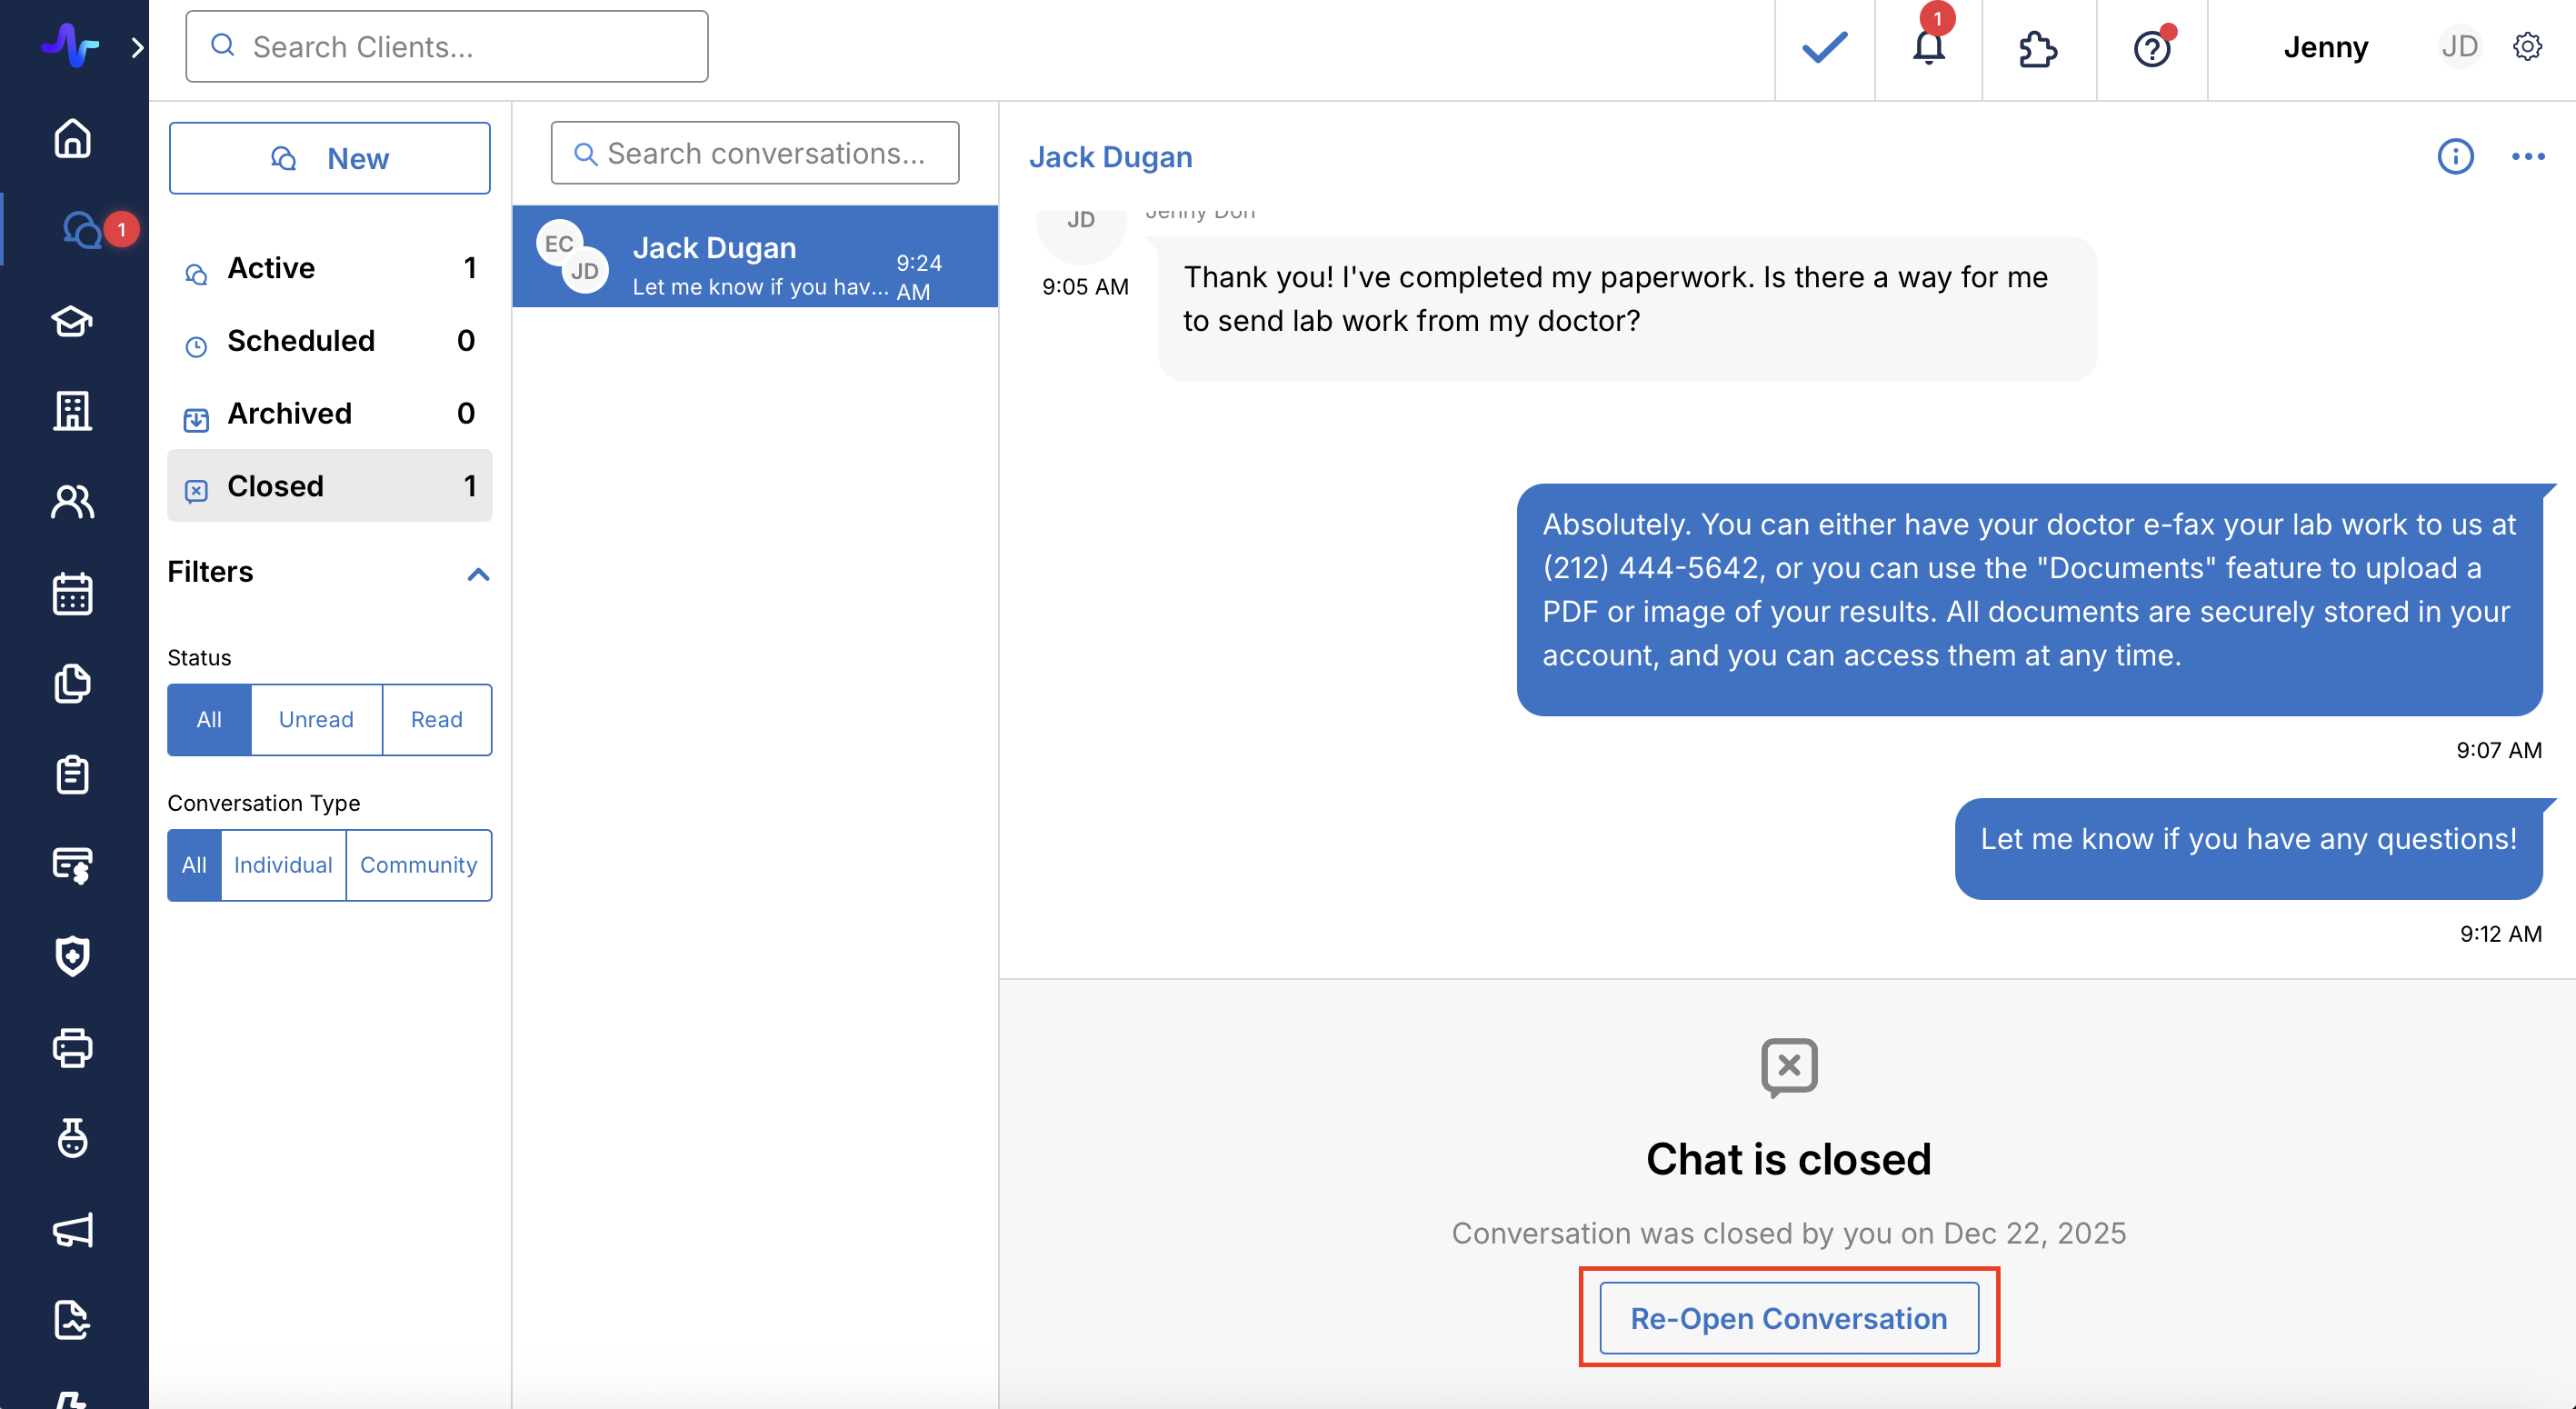Click the checkmark tasks icon
Screen dimensions: 2576x1409
tap(1824, 47)
